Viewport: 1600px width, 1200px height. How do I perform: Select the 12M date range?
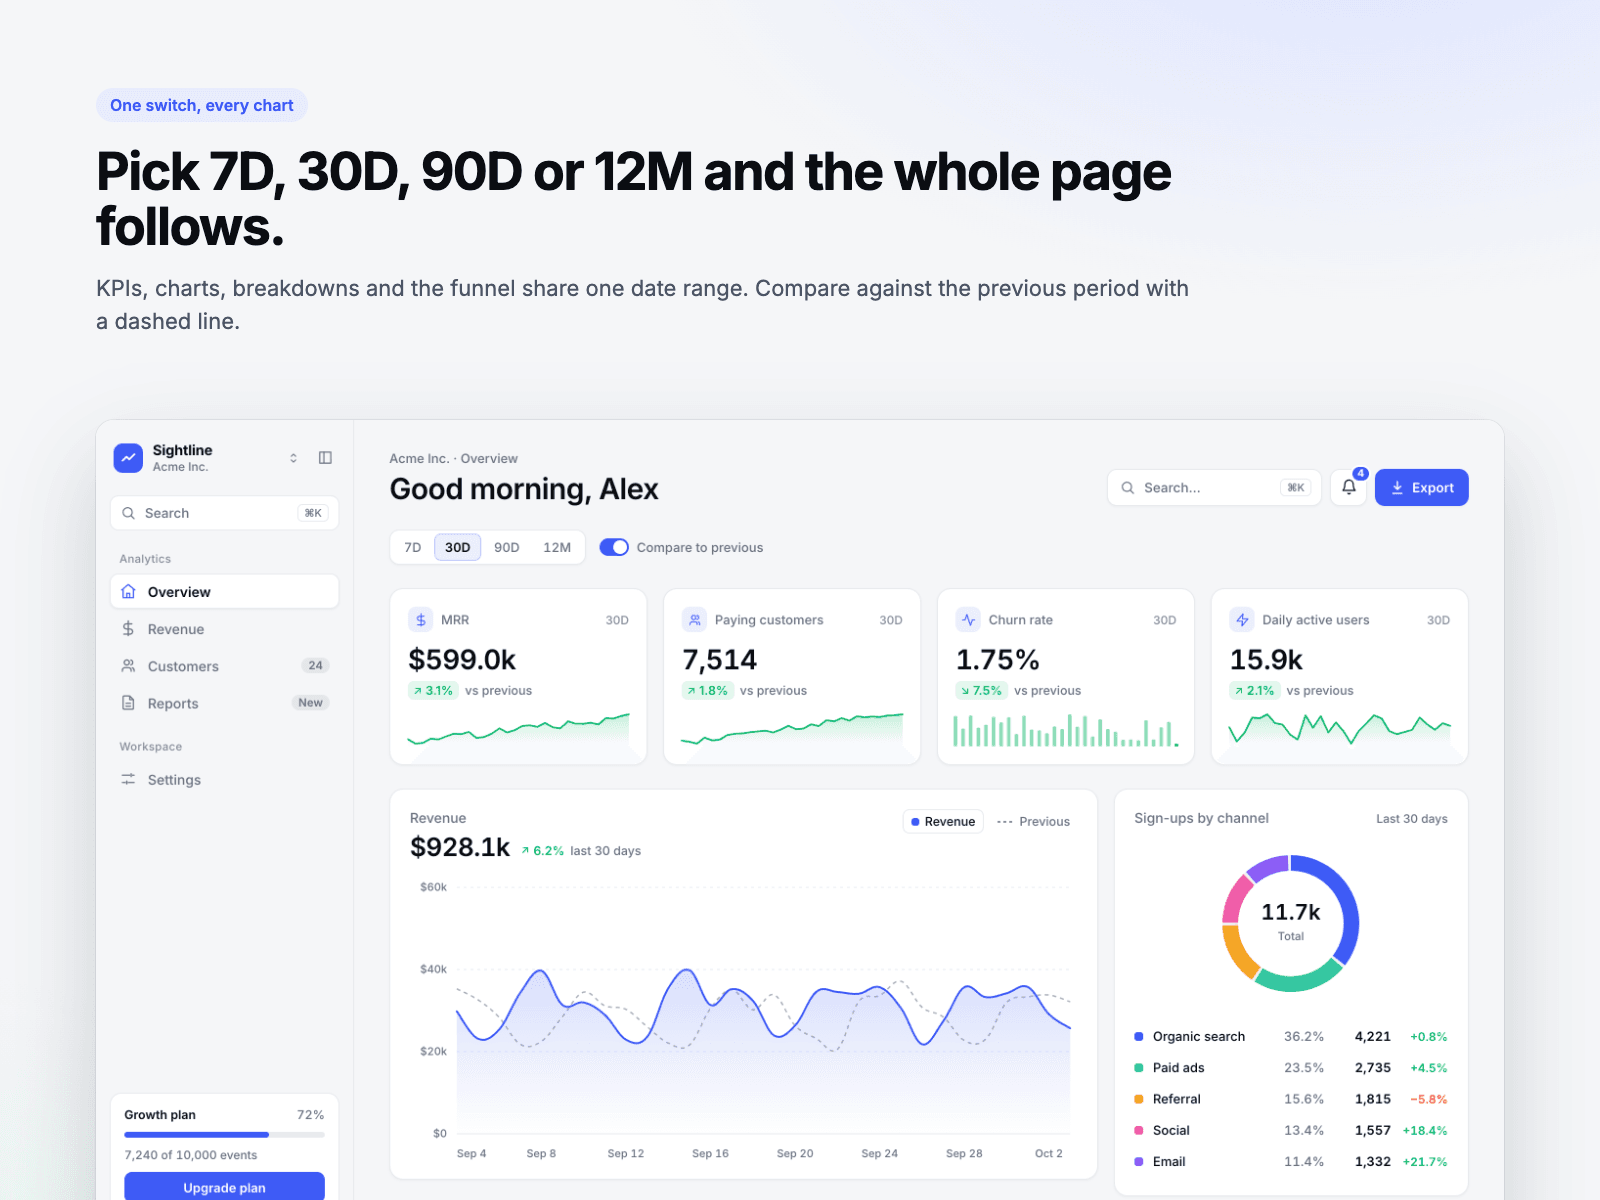click(557, 547)
